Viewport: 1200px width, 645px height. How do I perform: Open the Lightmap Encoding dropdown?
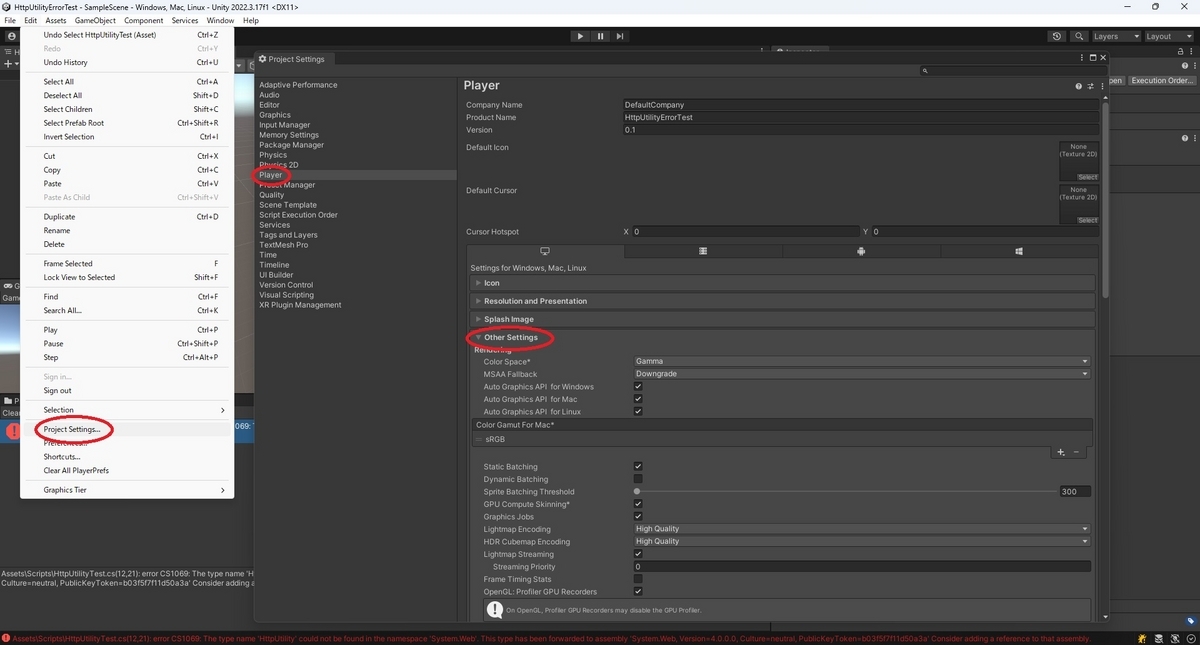tap(862, 529)
